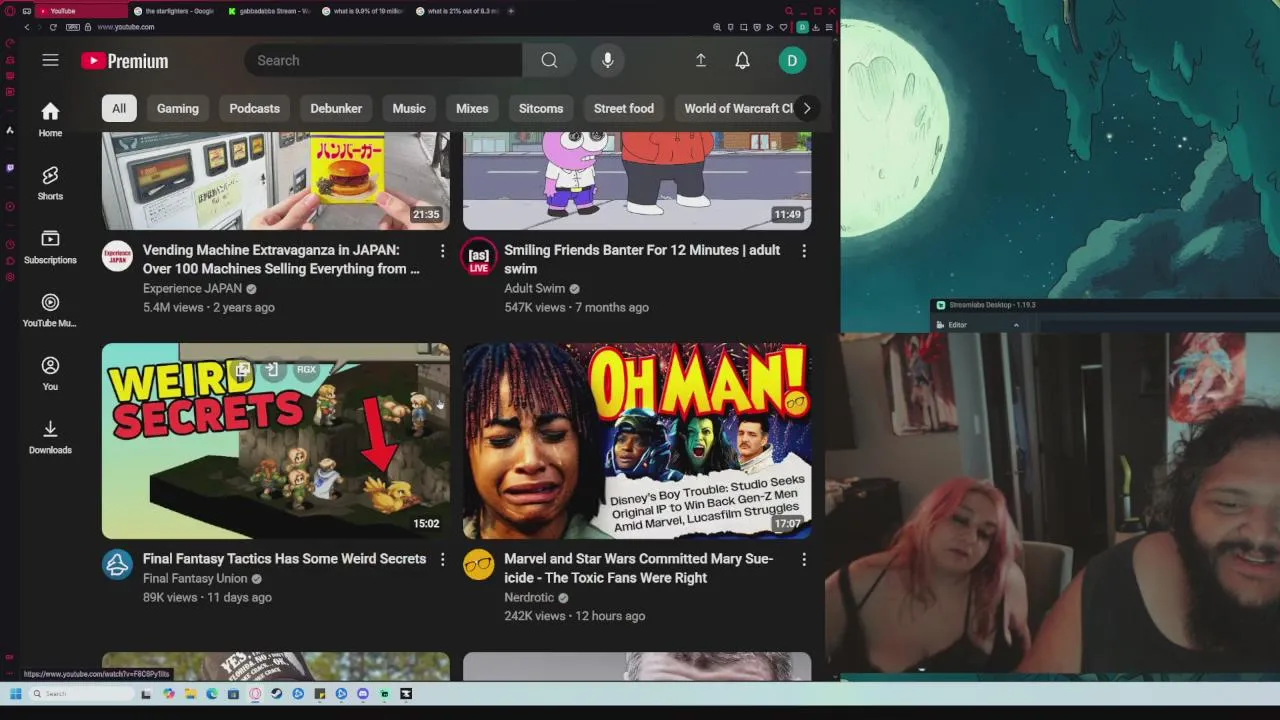Open Final Fantasy Tactics Weird Secrets title
The height and width of the screenshot is (720, 1280).
pyautogui.click(x=284, y=559)
